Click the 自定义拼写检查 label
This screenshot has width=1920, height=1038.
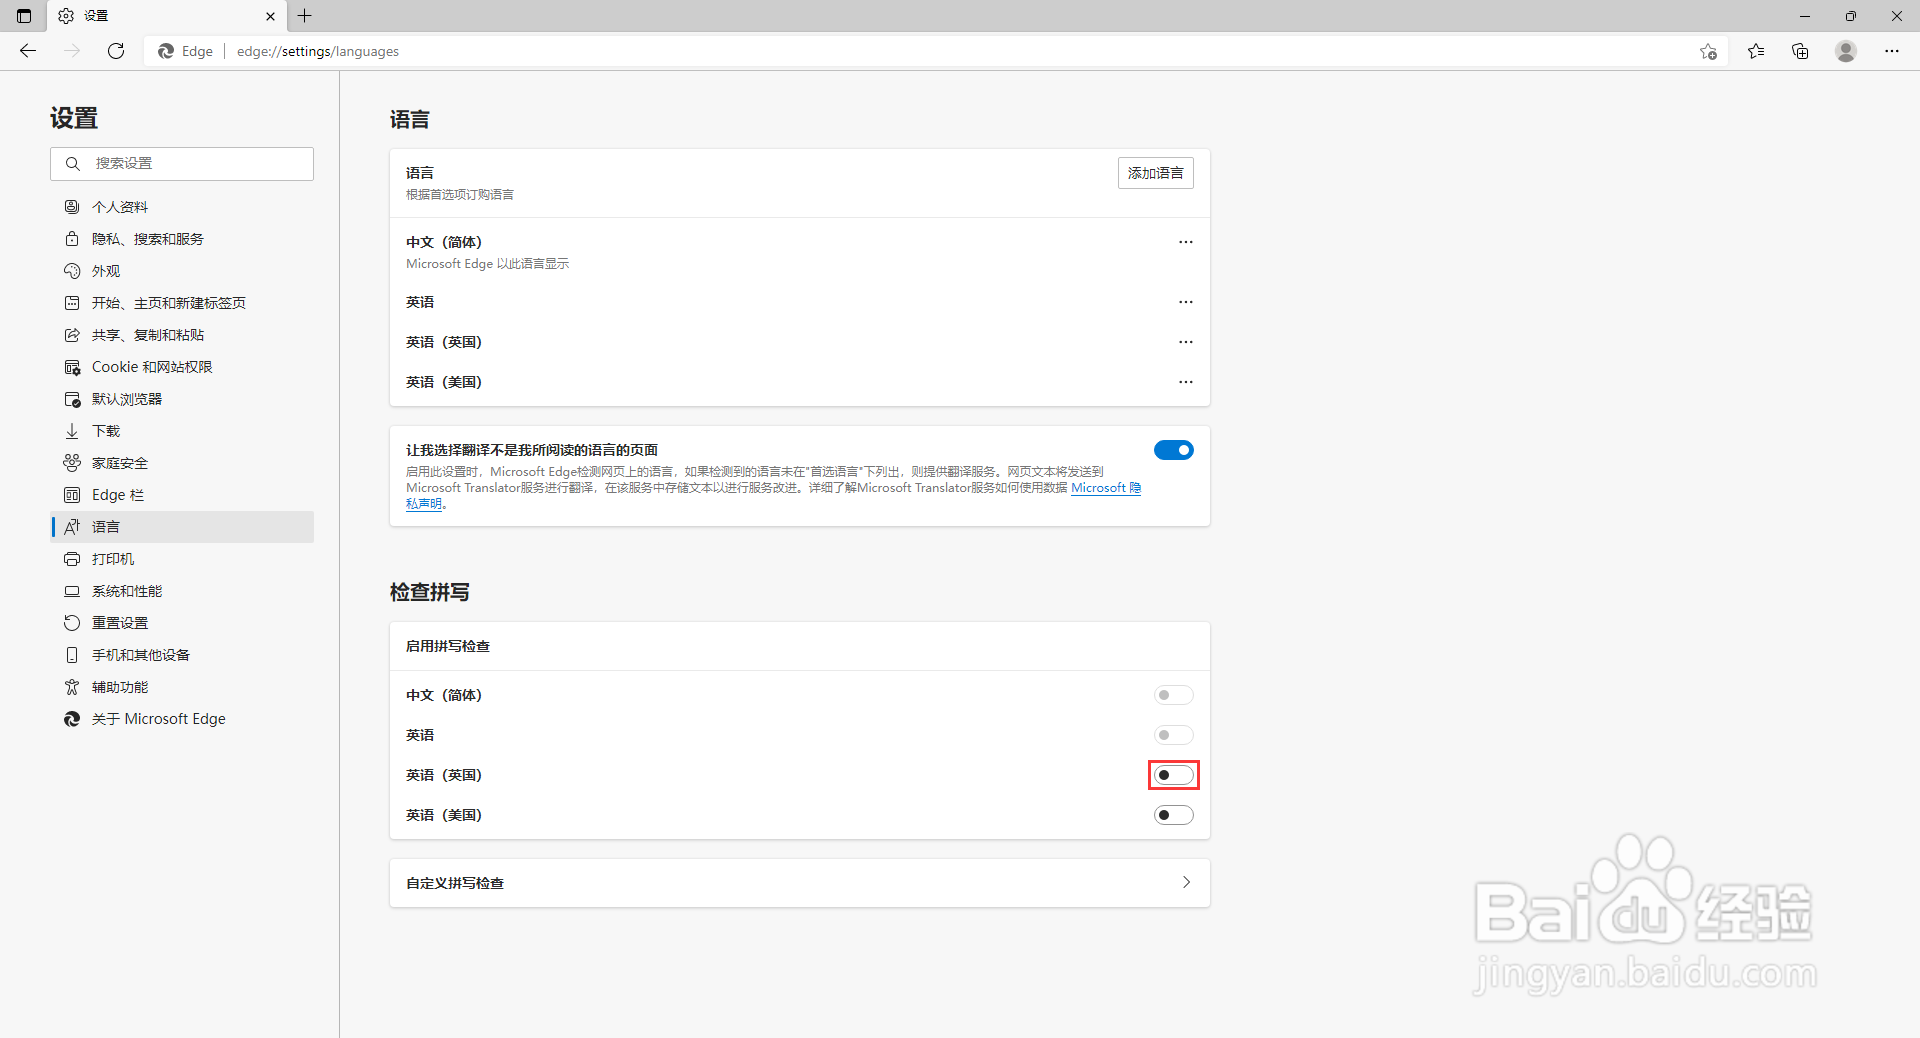click(x=455, y=883)
